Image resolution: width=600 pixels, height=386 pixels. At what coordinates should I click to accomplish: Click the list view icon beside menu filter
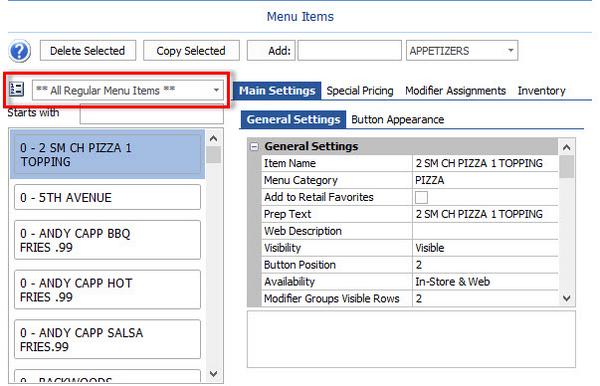16,89
